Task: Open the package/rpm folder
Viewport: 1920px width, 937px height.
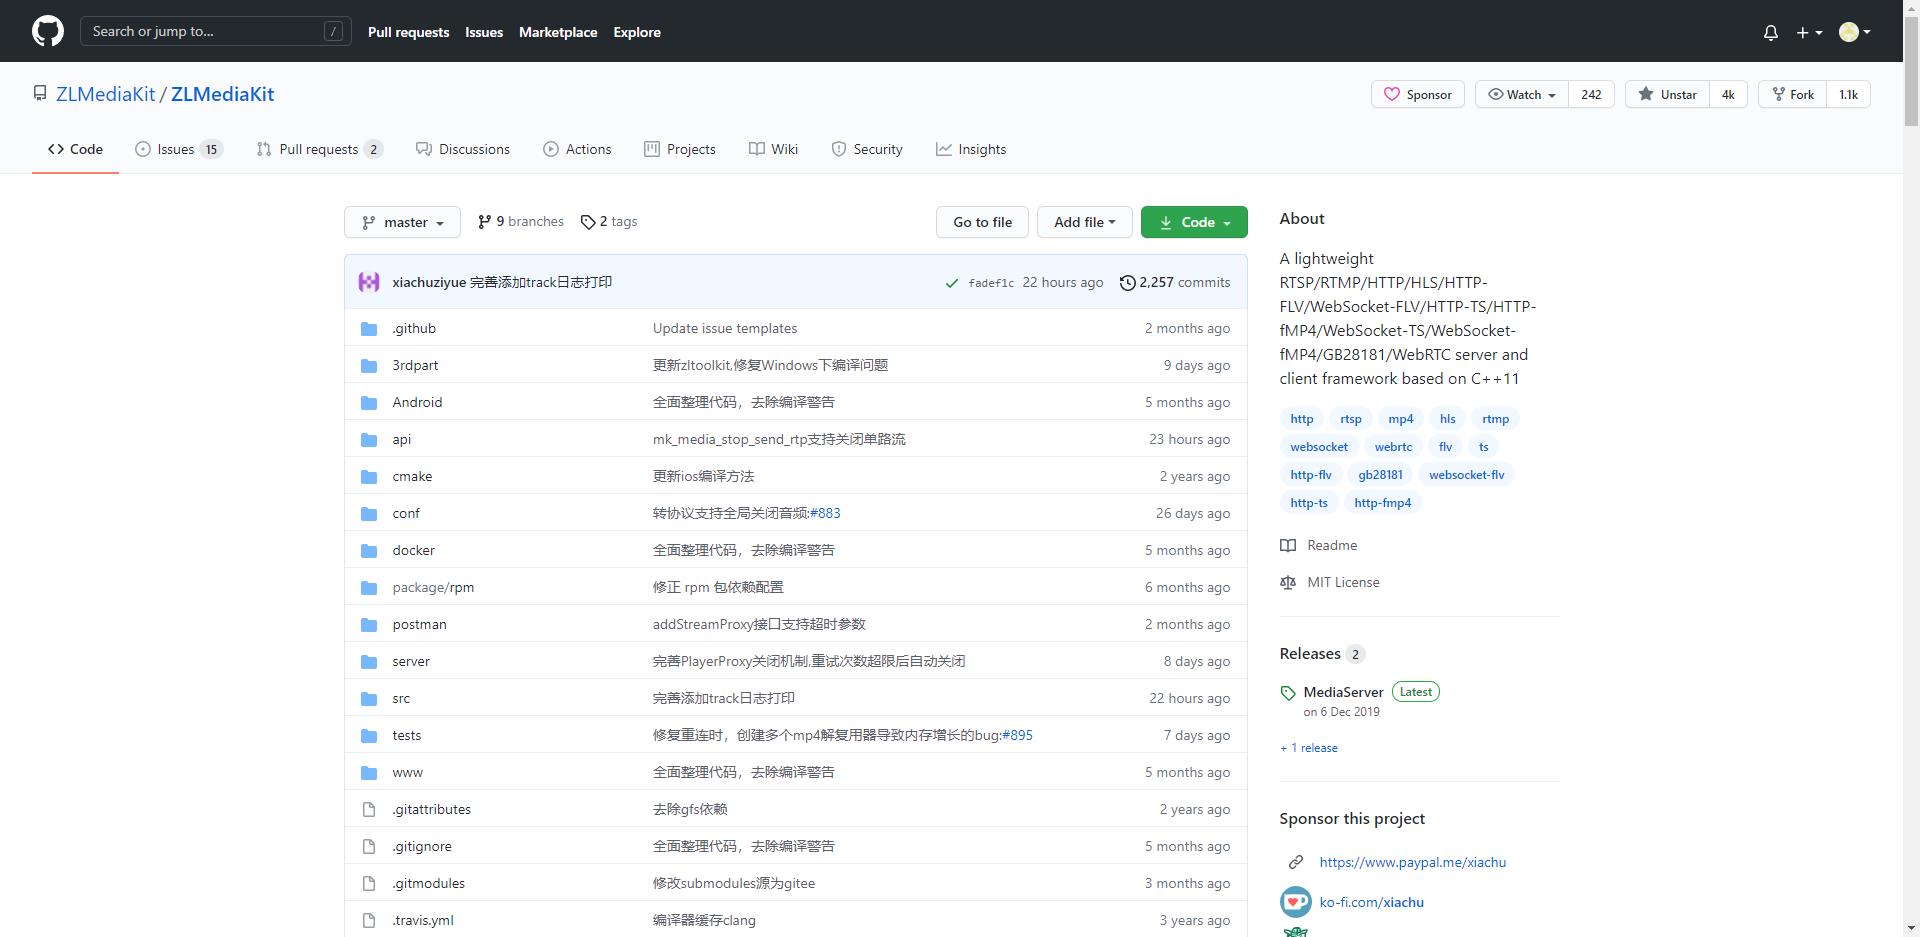Action: 433,587
